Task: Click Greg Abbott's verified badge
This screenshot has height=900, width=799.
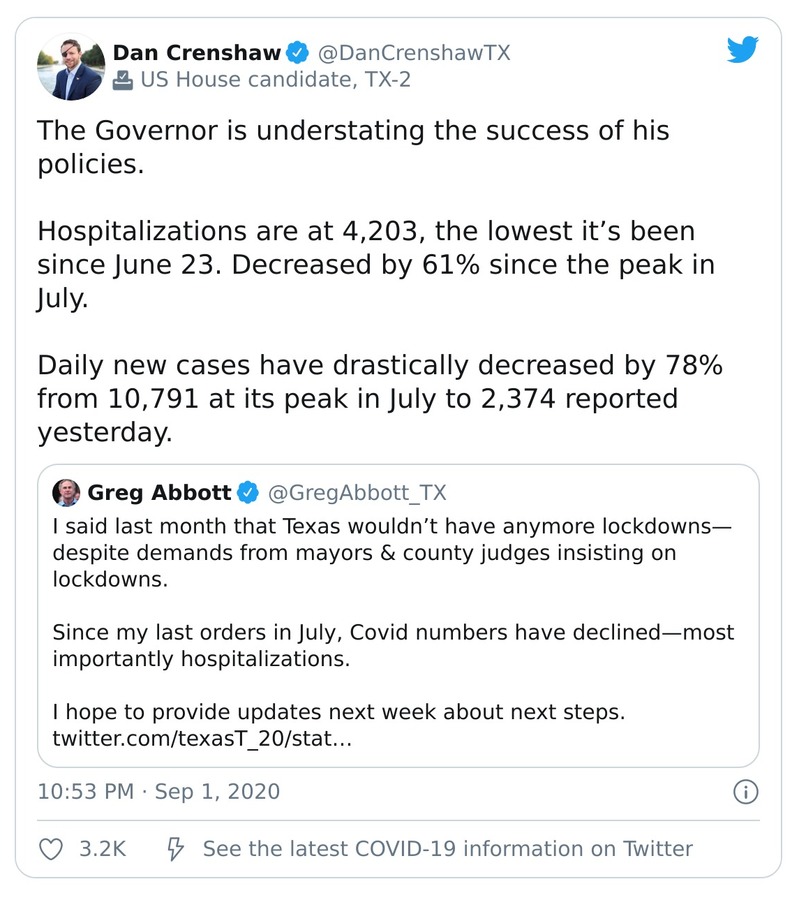Action: (248, 493)
